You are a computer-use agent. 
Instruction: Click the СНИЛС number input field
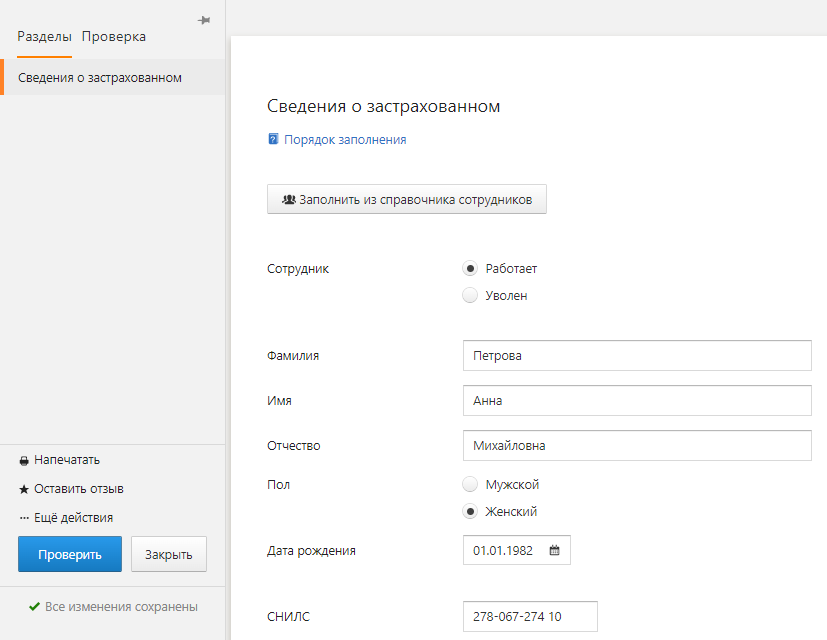pos(530,616)
